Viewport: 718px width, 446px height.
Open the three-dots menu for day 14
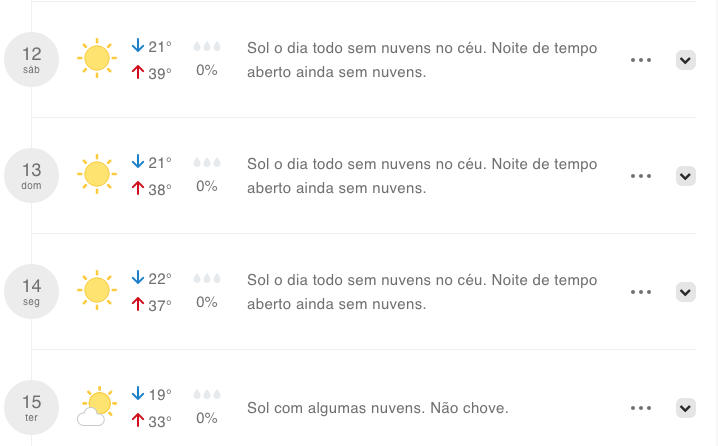tap(641, 292)
